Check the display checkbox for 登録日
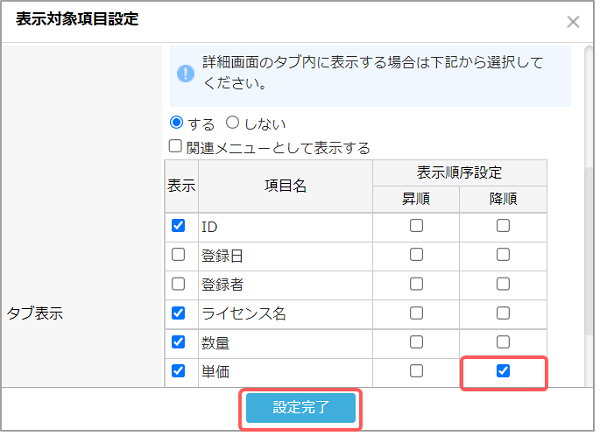Viewport: 600px width, 436px height. pyautogui.click(x=178, y=255)
